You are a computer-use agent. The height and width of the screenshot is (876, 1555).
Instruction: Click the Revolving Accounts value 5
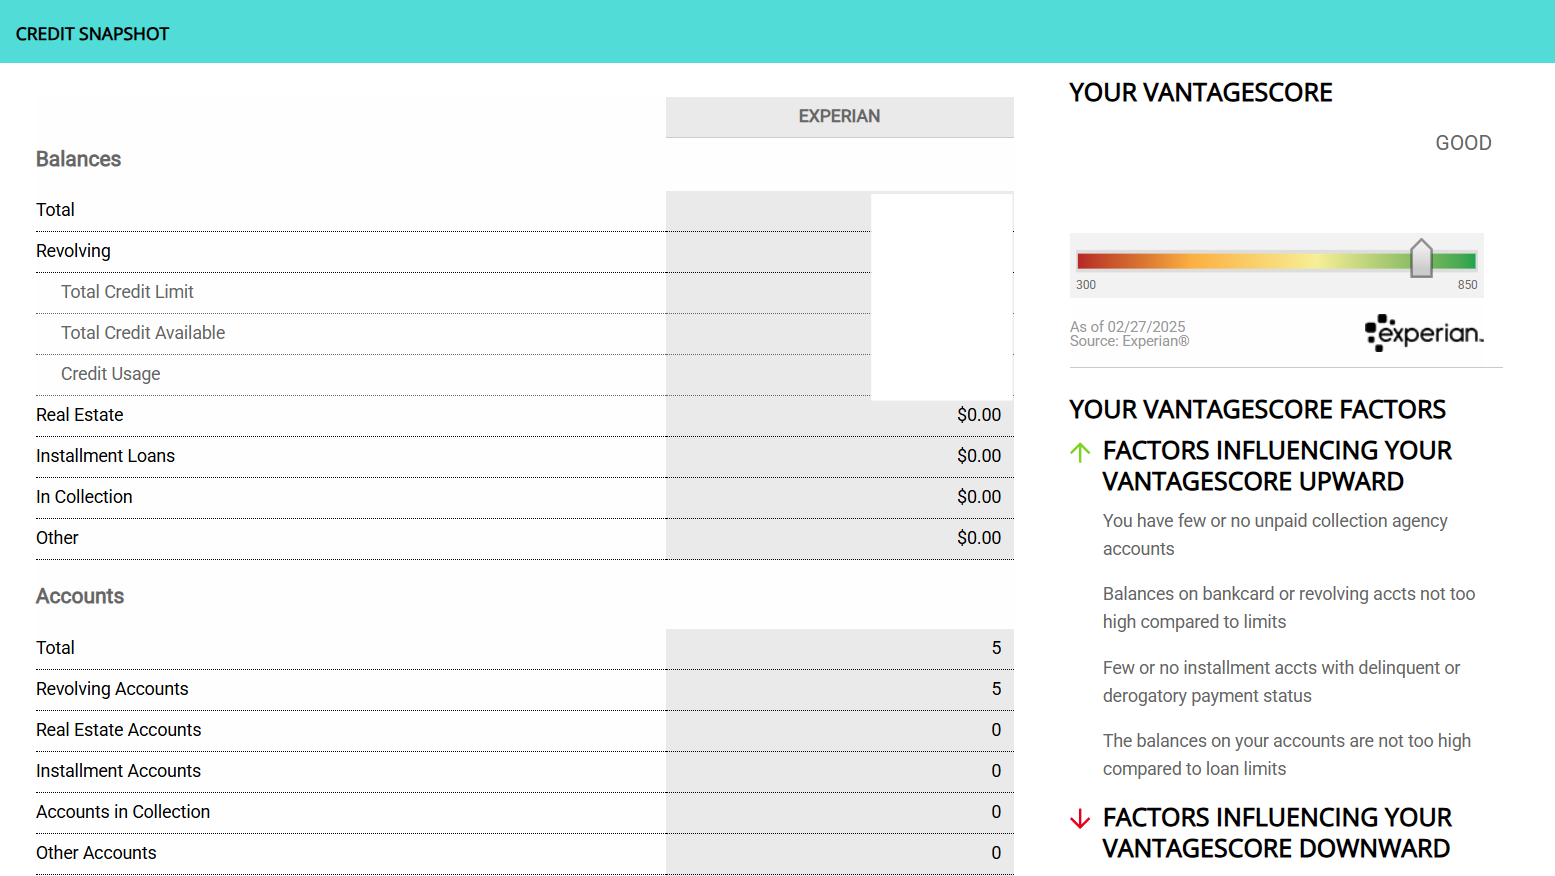point(996,689)
